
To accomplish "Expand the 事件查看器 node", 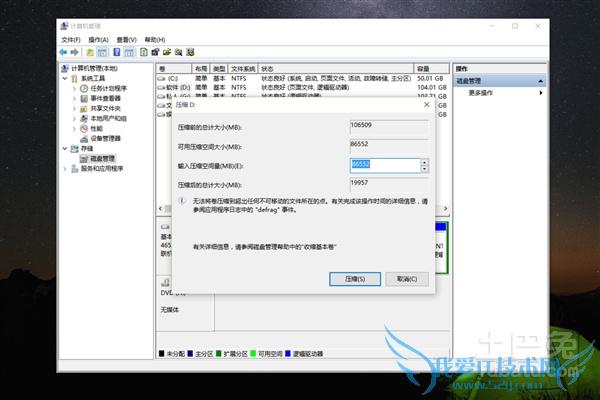I will pos(74,98).
